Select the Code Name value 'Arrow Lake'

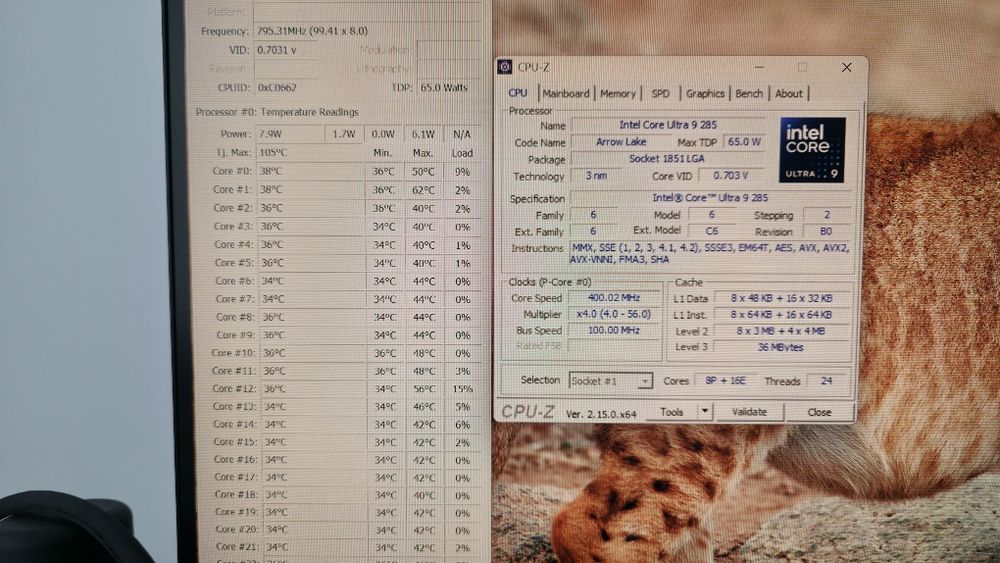621,142
